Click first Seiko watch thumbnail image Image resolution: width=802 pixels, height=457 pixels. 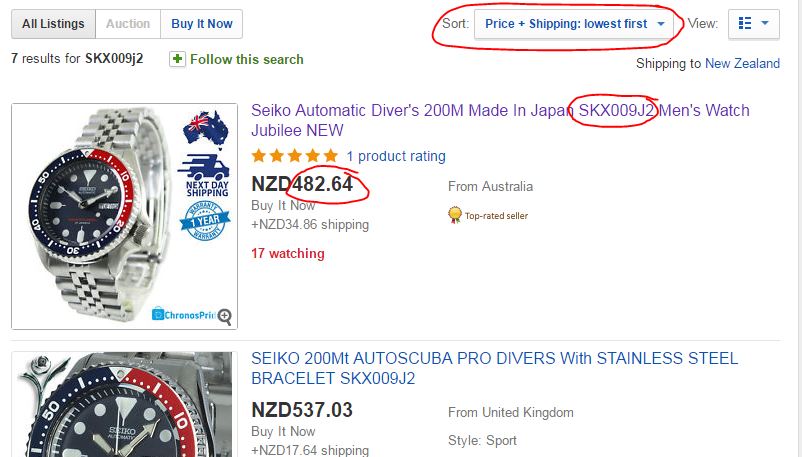[124, 216]
